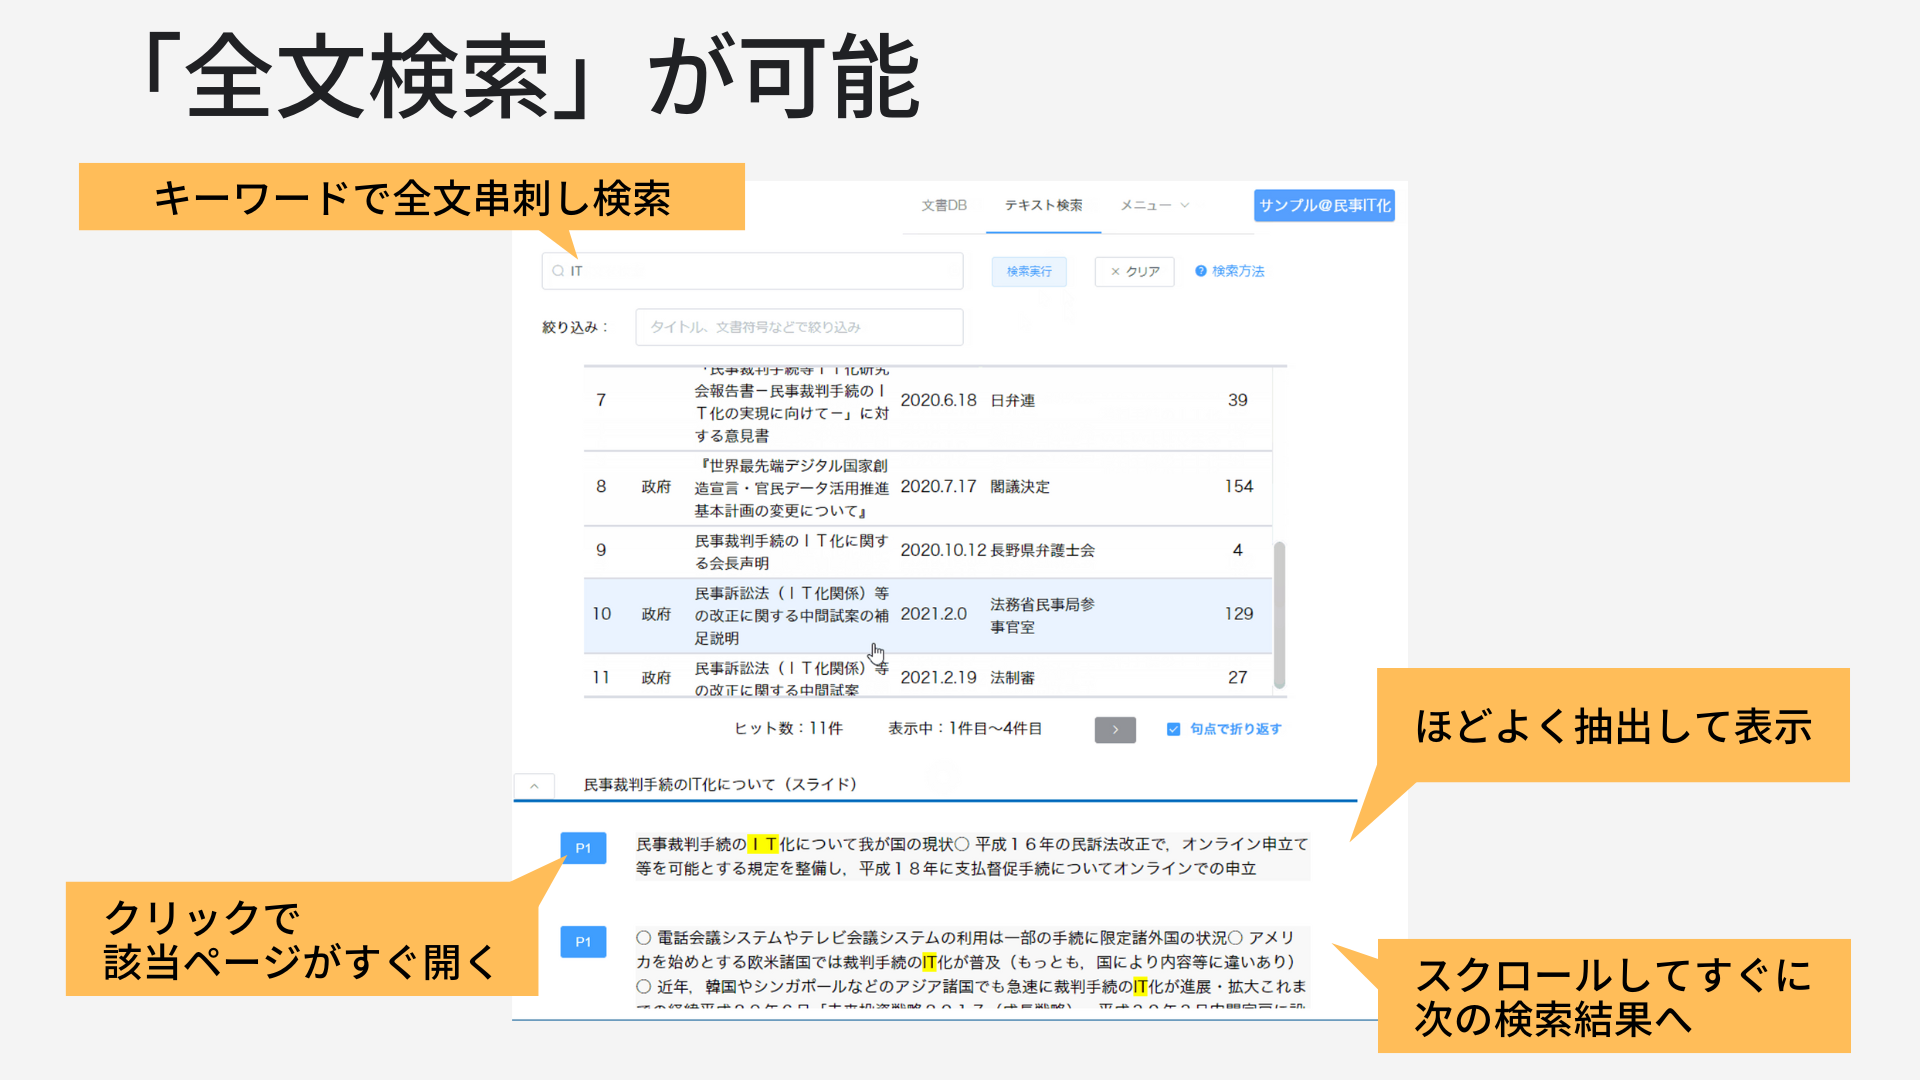The width and height of the screenshot is (1920, 1080).
Task: Click the X icon in クリア button
Action: [x=1115, y=272]
